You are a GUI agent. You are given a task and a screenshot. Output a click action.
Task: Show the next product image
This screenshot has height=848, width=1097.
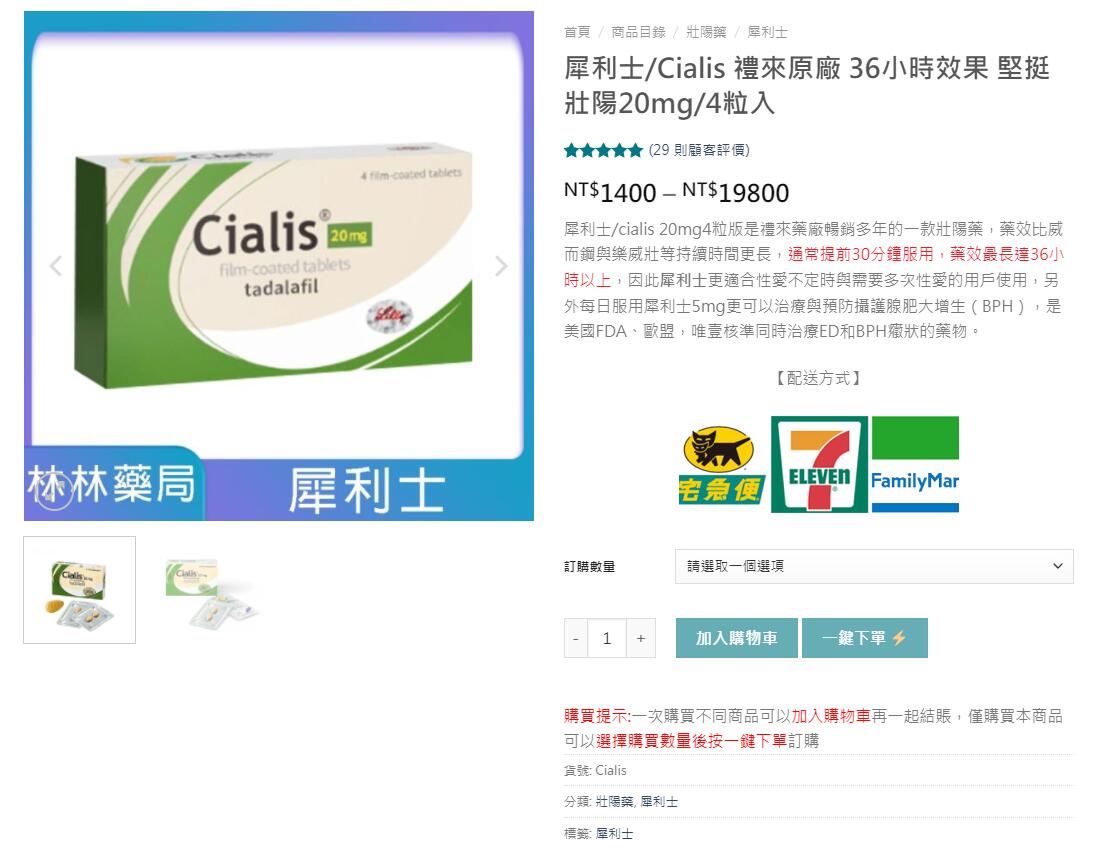point(501,266)
